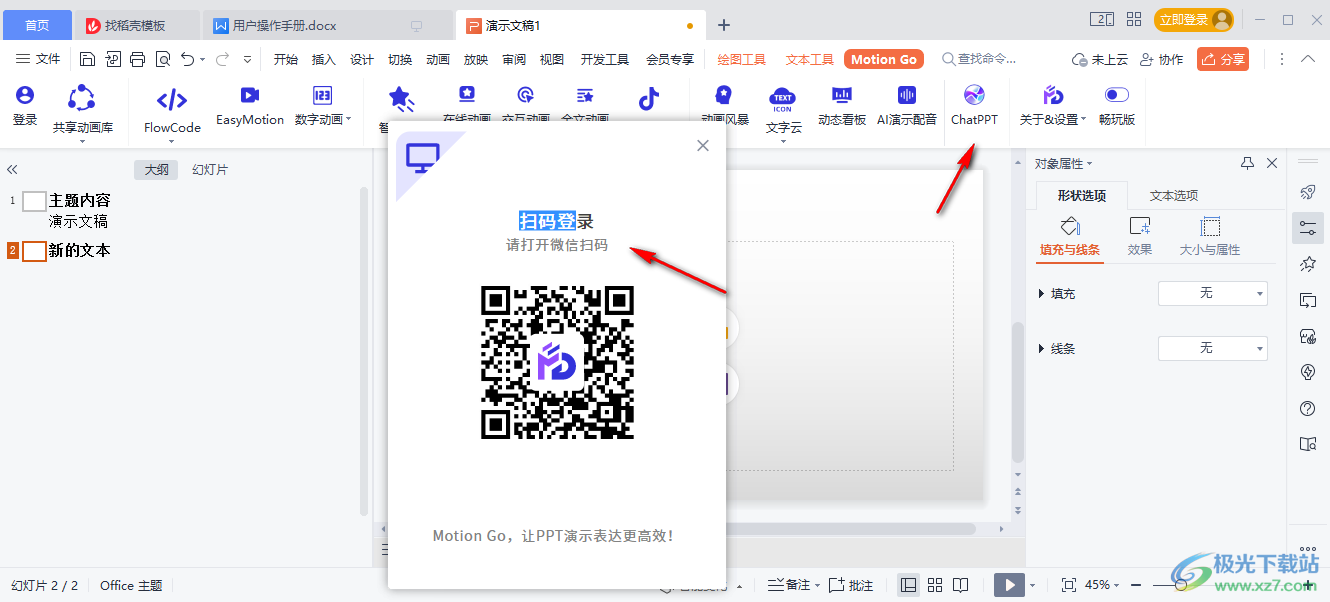
Task: Switch to the 设计 ribbon tab
Action: pos(362,59)
